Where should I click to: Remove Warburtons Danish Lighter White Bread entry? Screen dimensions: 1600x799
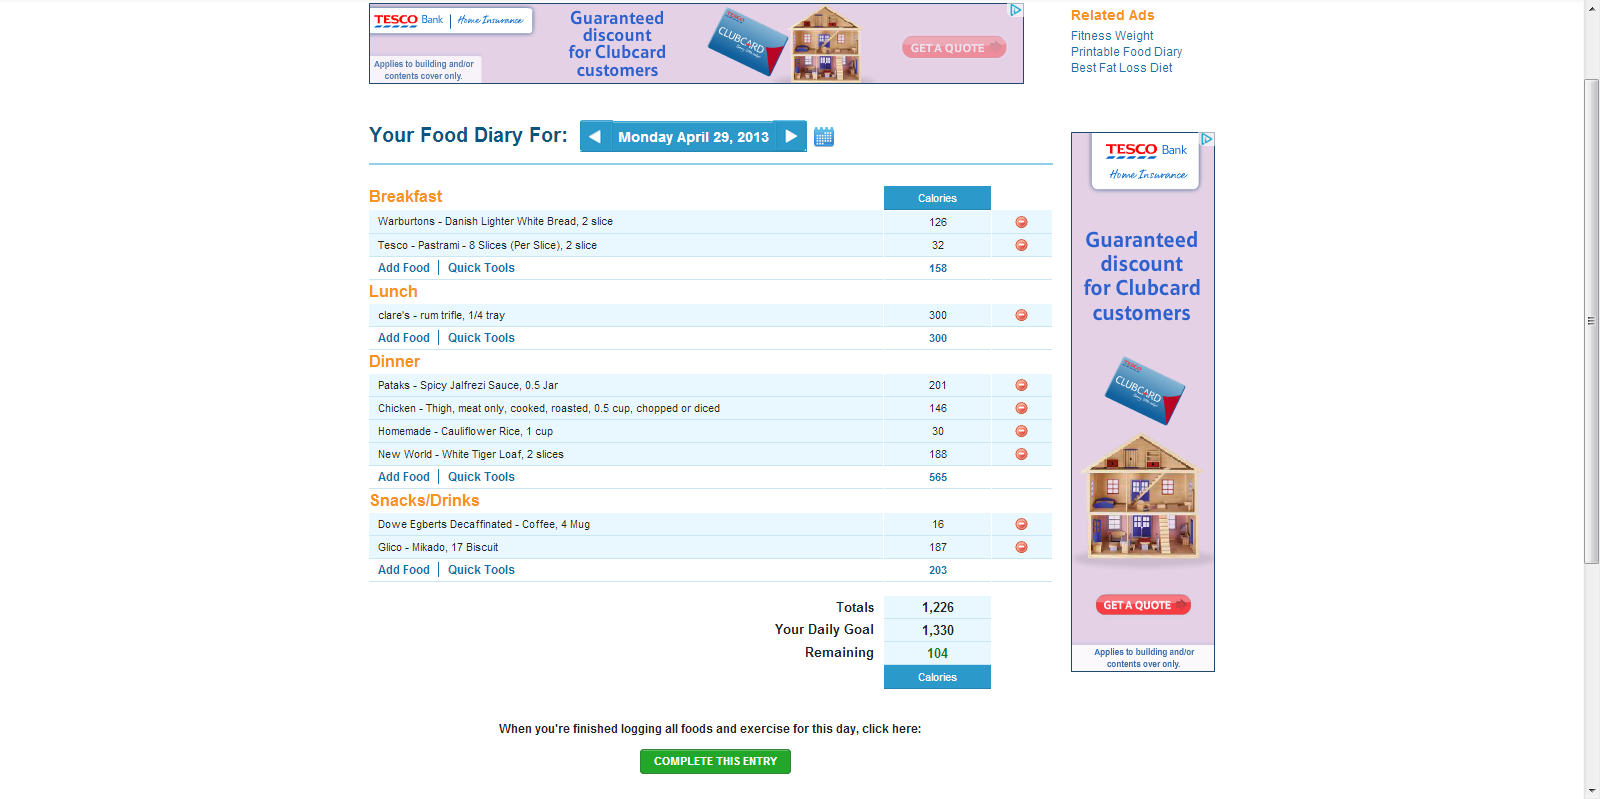click(1021, 222)
